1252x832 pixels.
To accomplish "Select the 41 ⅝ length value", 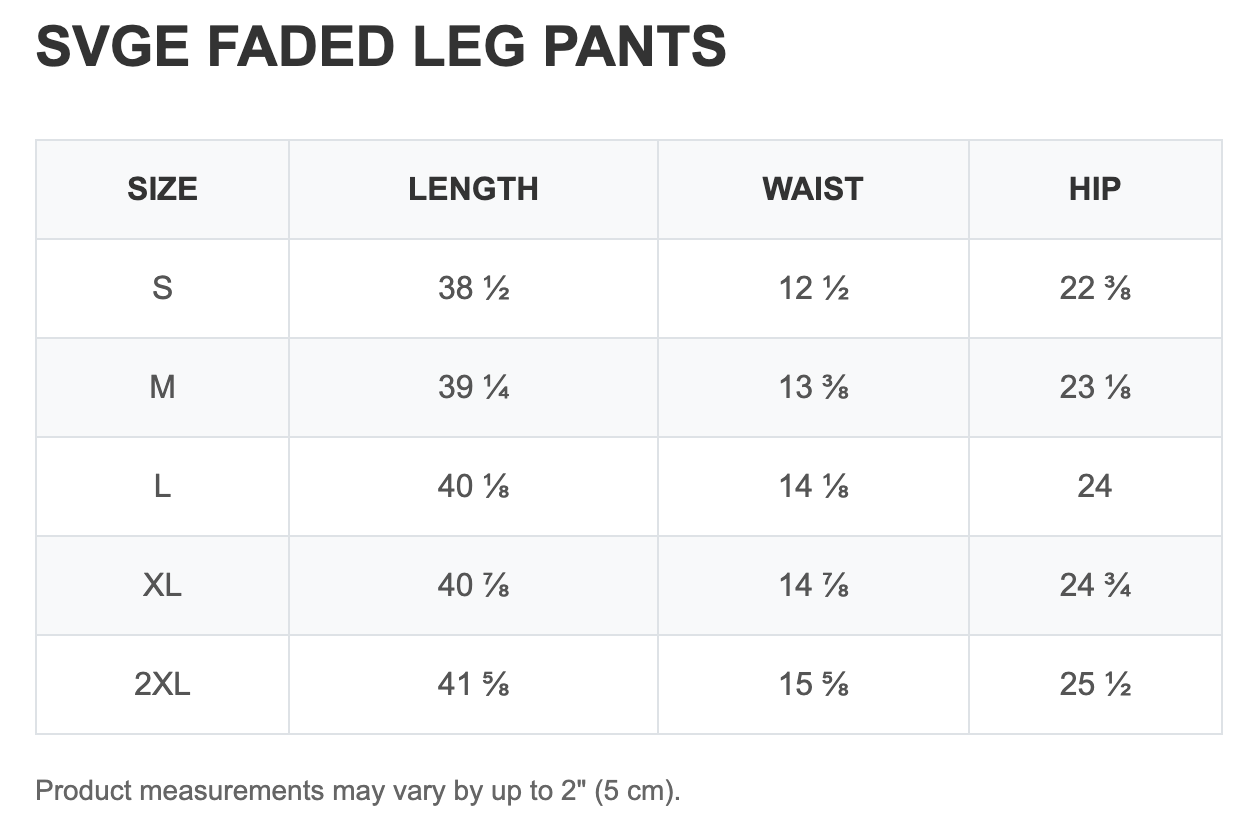I will [473, 684].
